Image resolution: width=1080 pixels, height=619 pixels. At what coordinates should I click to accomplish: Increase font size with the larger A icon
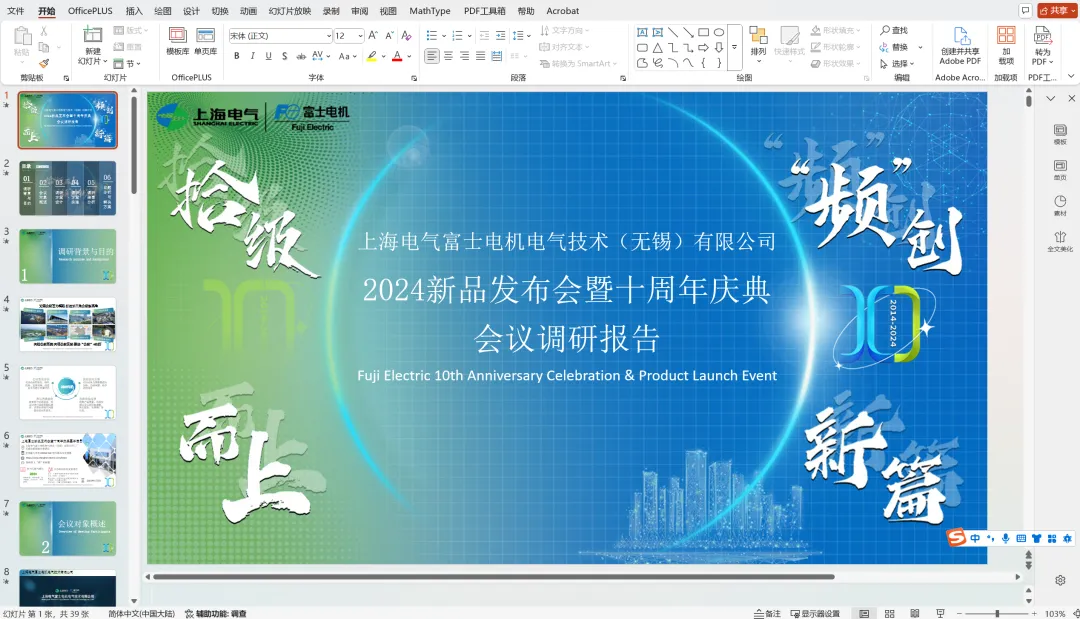373,35
